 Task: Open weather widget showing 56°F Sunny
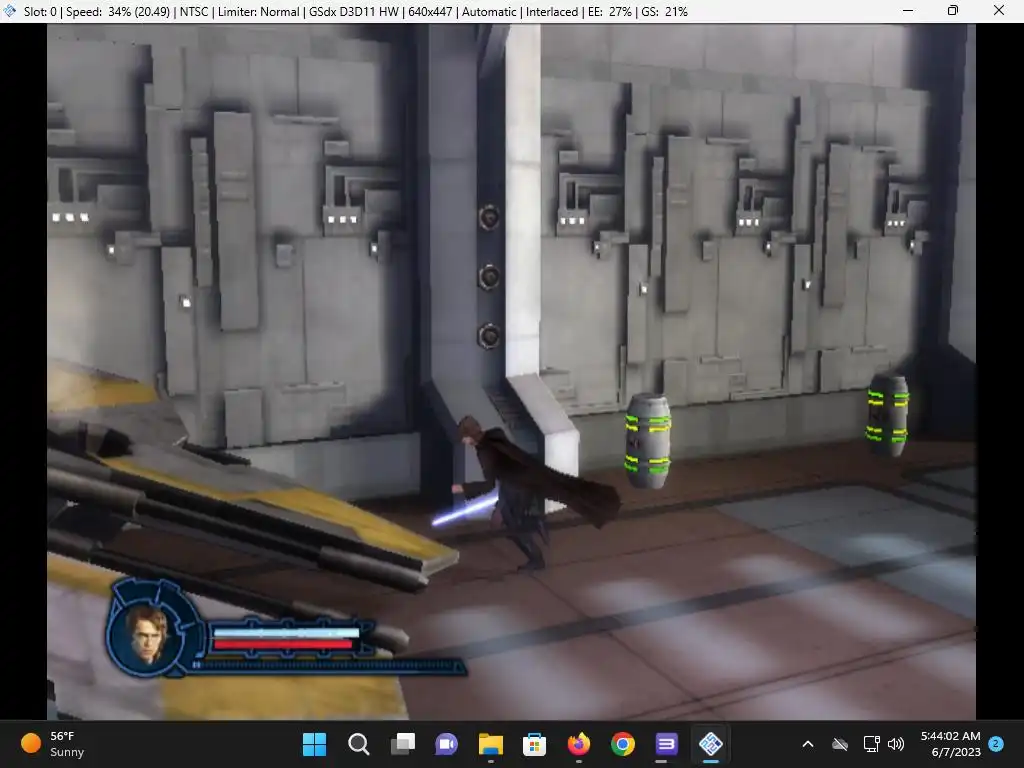[x=53, y=744]
